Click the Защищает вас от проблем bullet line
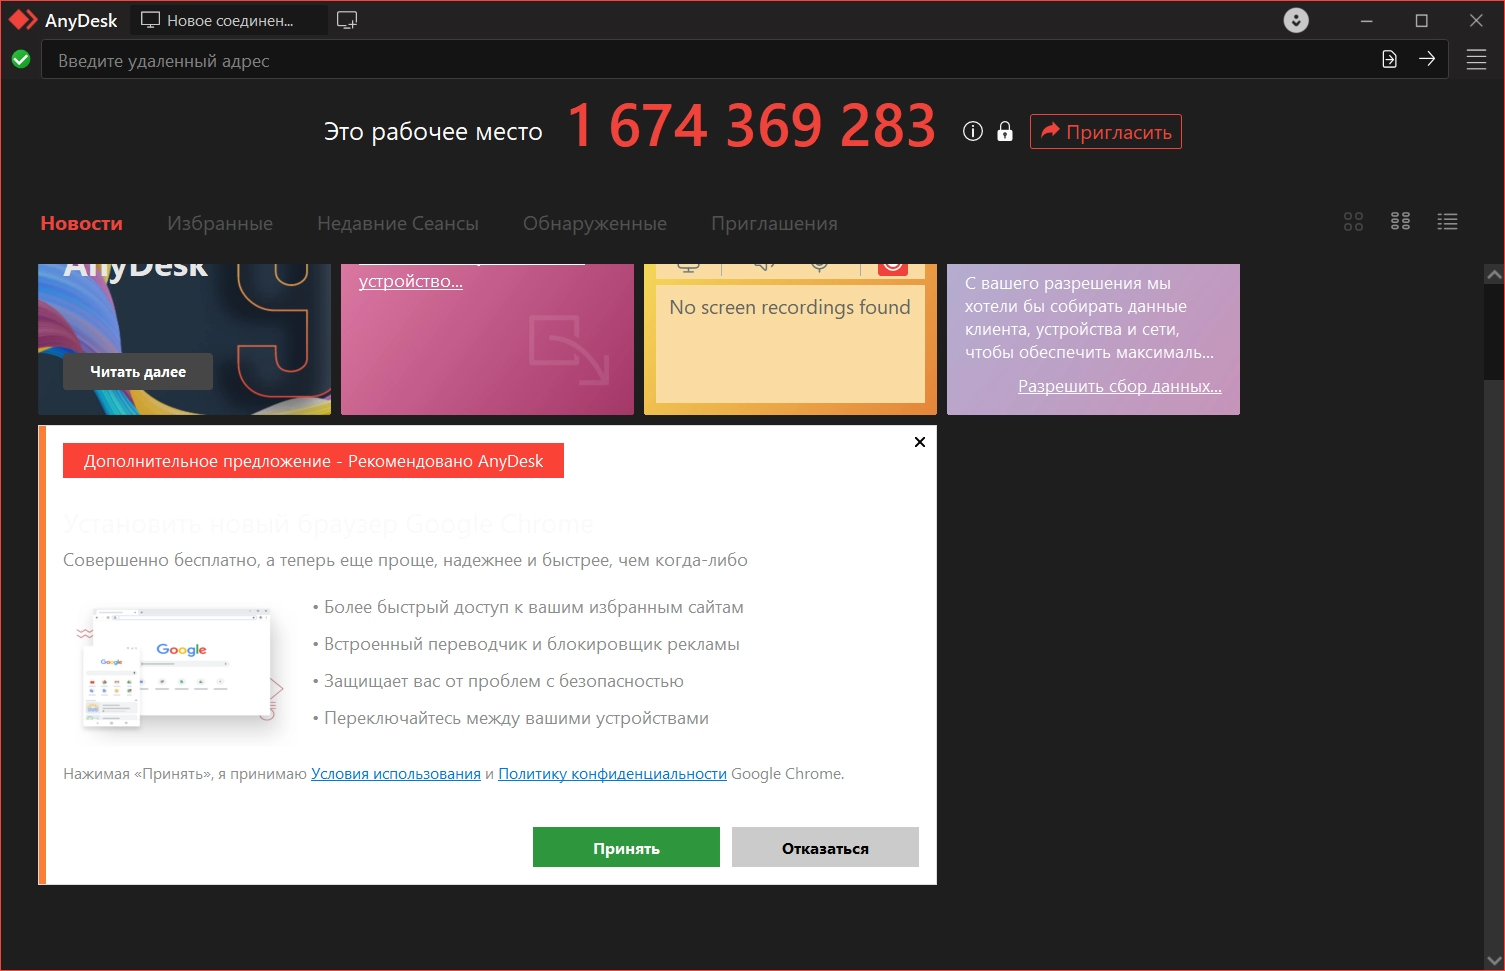 click(x=498, y=681)
